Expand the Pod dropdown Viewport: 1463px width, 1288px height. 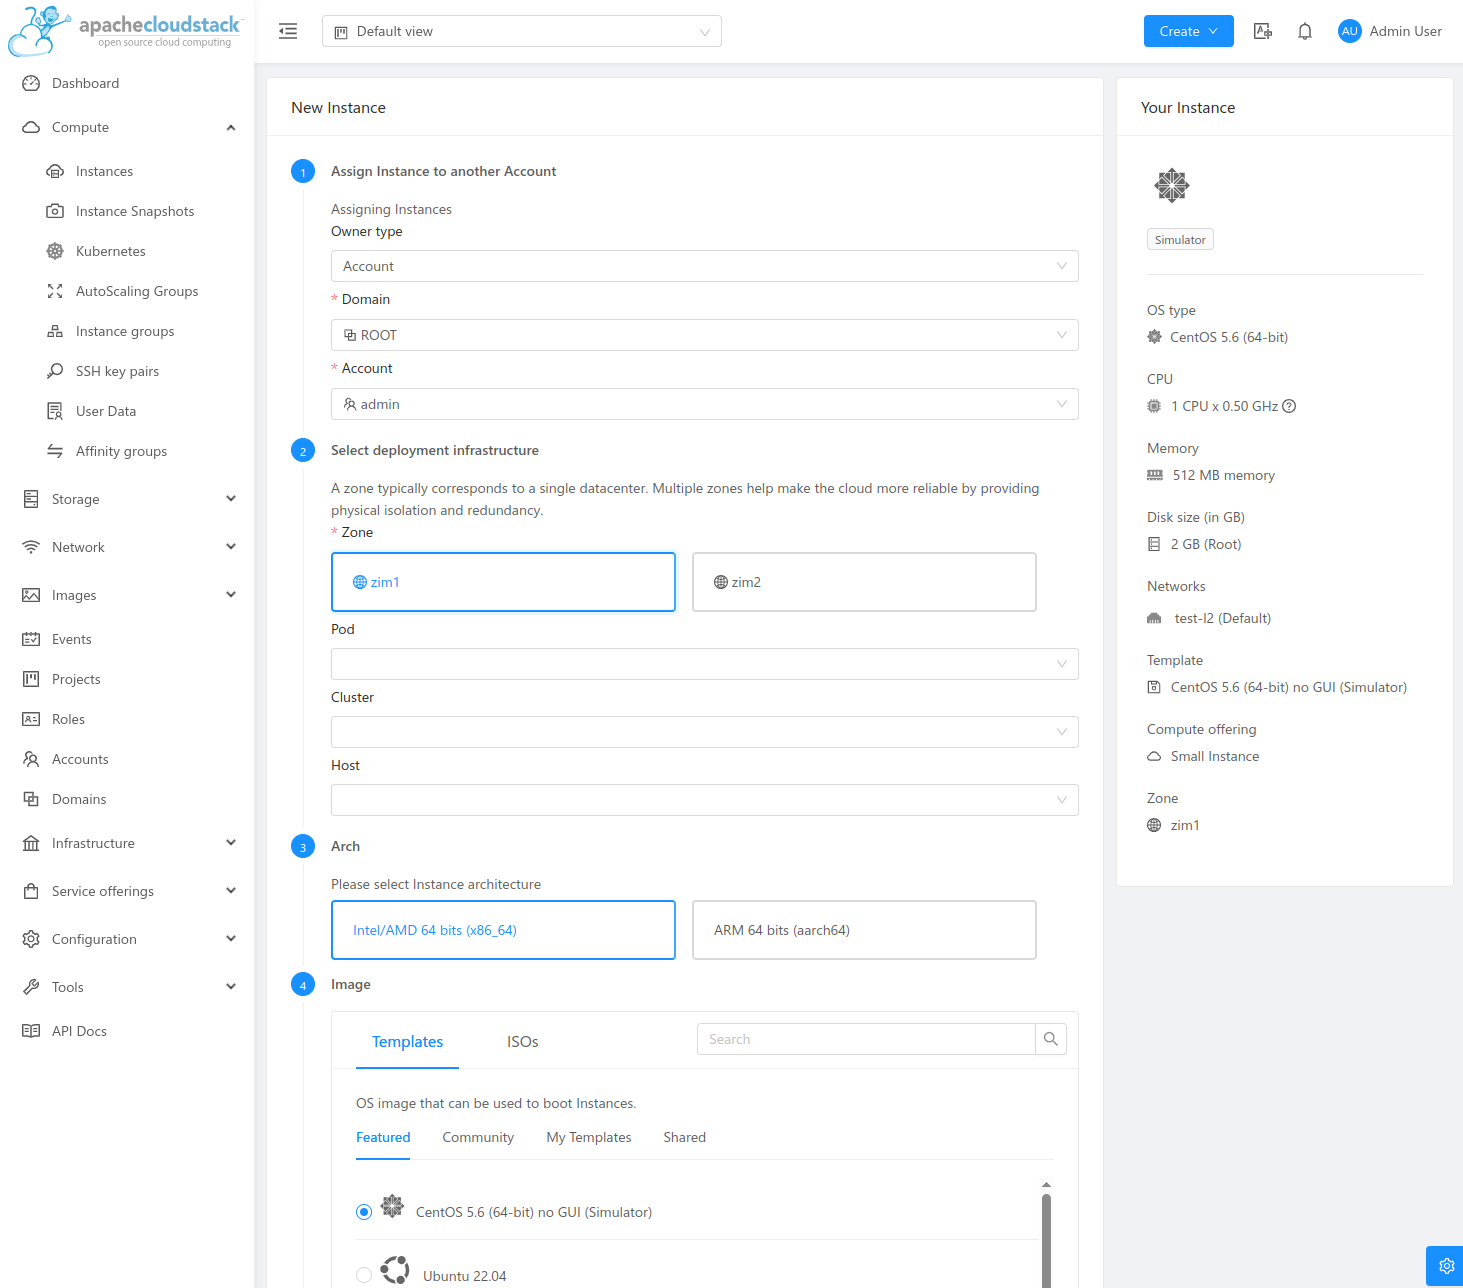coord(704,664)
